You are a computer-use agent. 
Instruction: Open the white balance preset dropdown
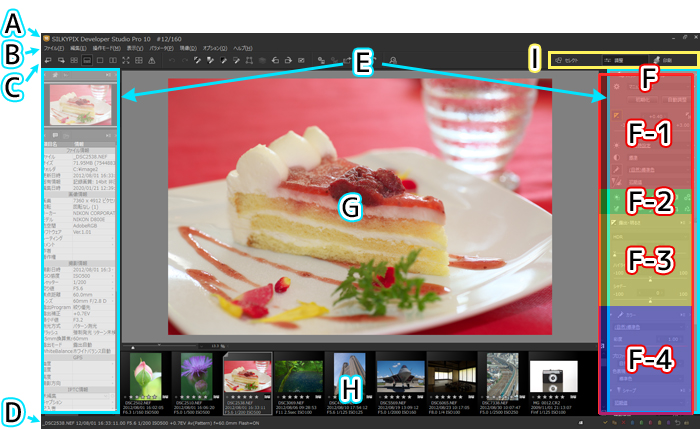(658, 146)
